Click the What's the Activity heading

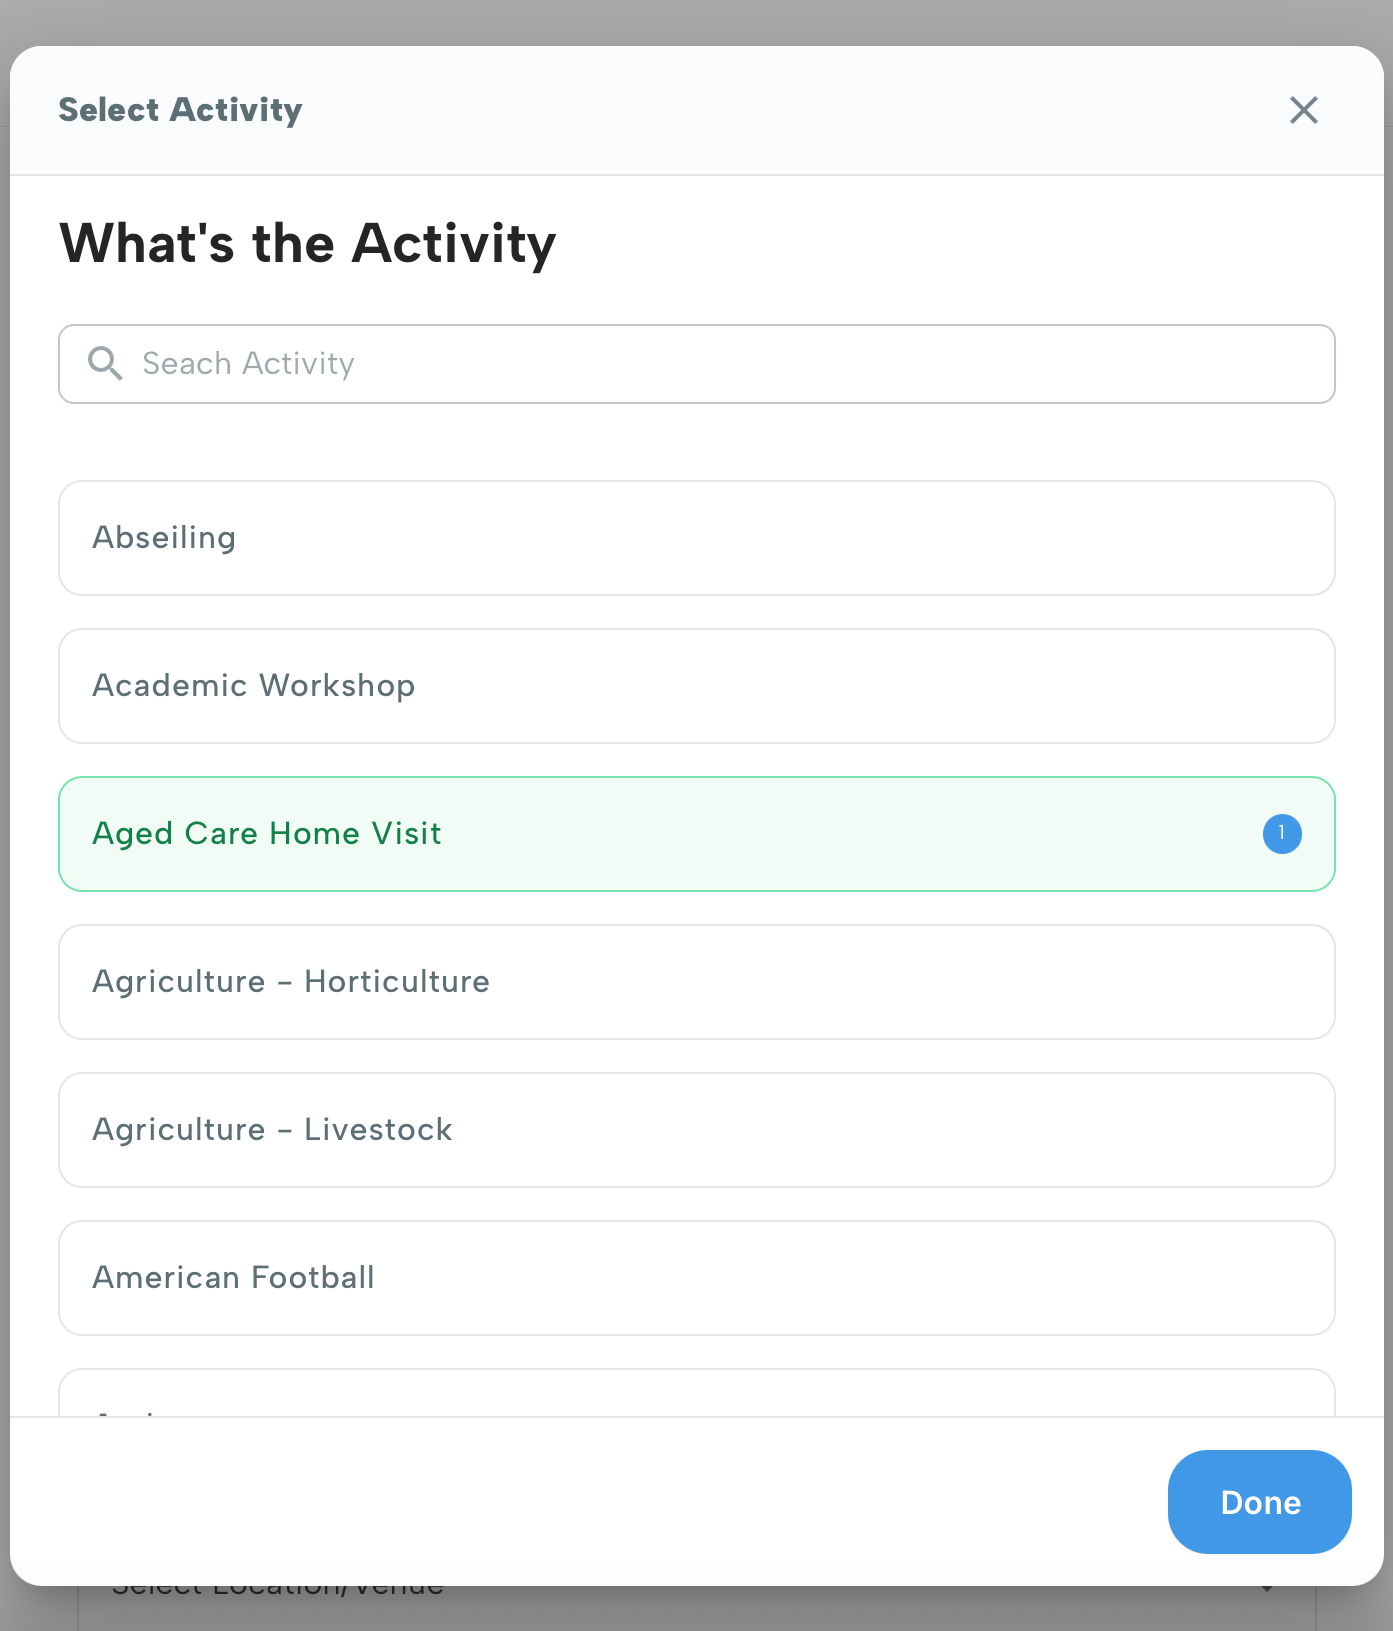[308, 244]
